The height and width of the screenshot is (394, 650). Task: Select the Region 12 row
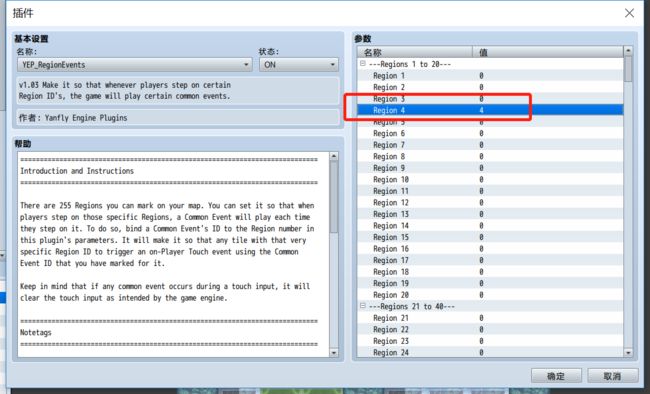490,203
